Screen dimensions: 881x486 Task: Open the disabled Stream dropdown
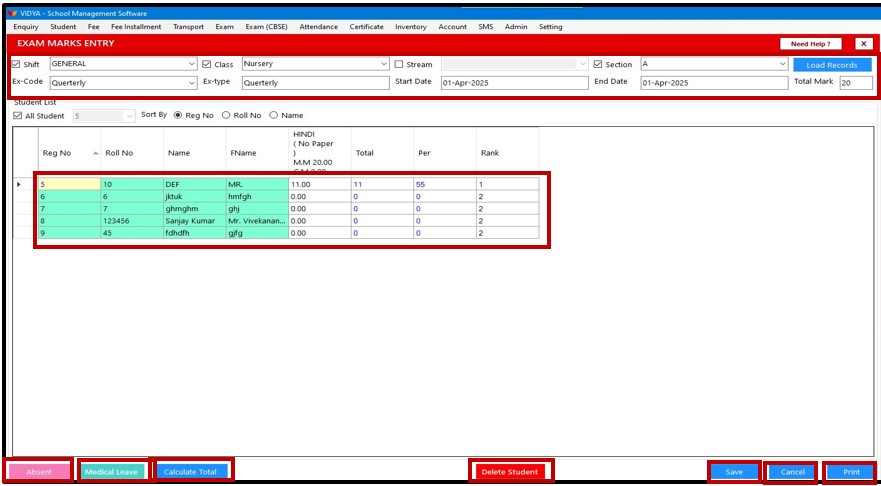[x=583, y=64]
